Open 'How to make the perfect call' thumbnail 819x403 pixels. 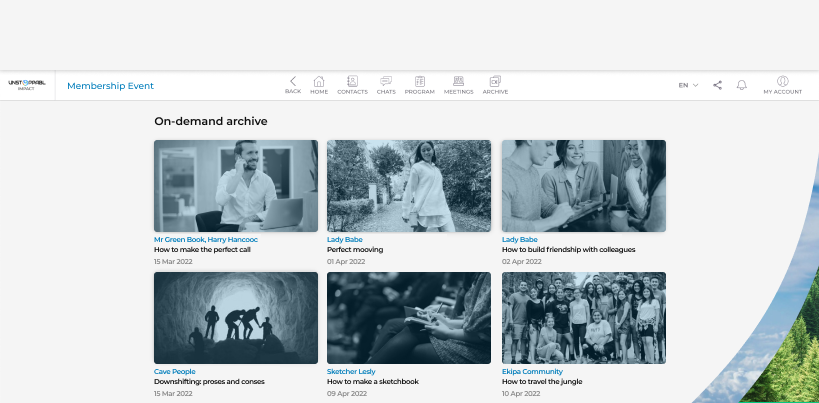tap(236, 186)
